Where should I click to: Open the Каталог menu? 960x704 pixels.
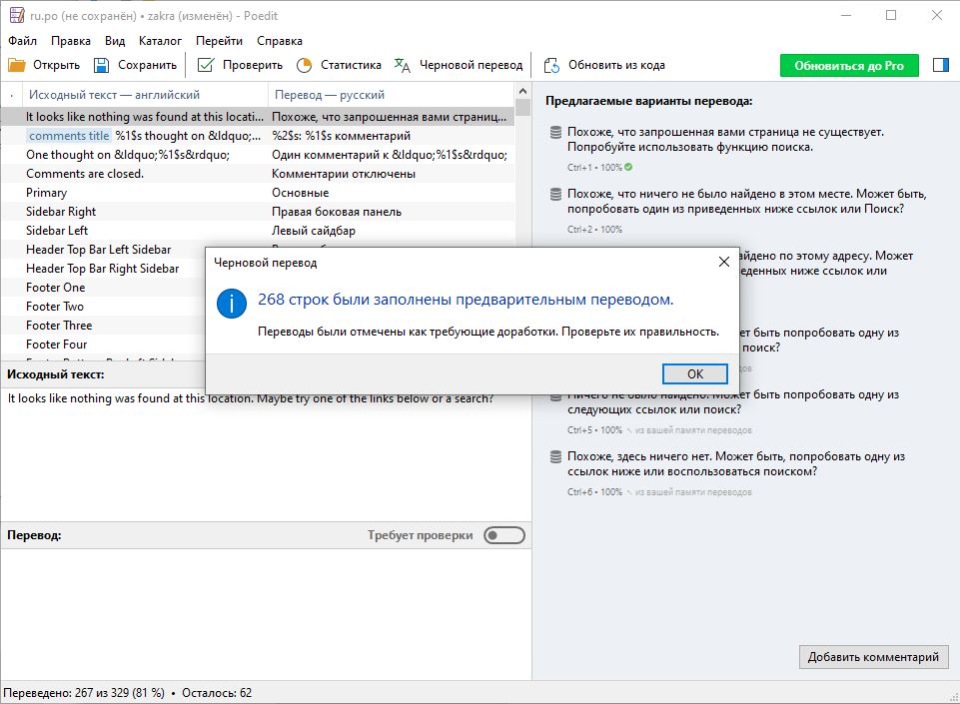click(160, 41)
